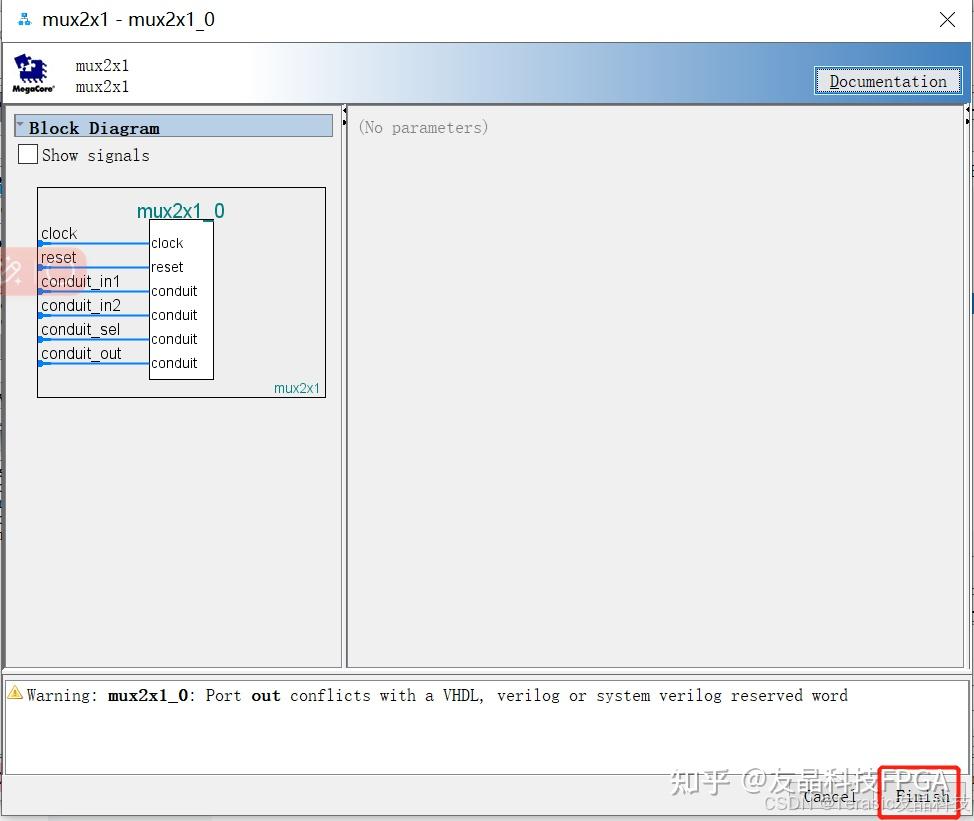The height and width of the screenshot is (821, 974).
Task: Select the mux2x1_0 block title
Action: click(x=181, y=211)
